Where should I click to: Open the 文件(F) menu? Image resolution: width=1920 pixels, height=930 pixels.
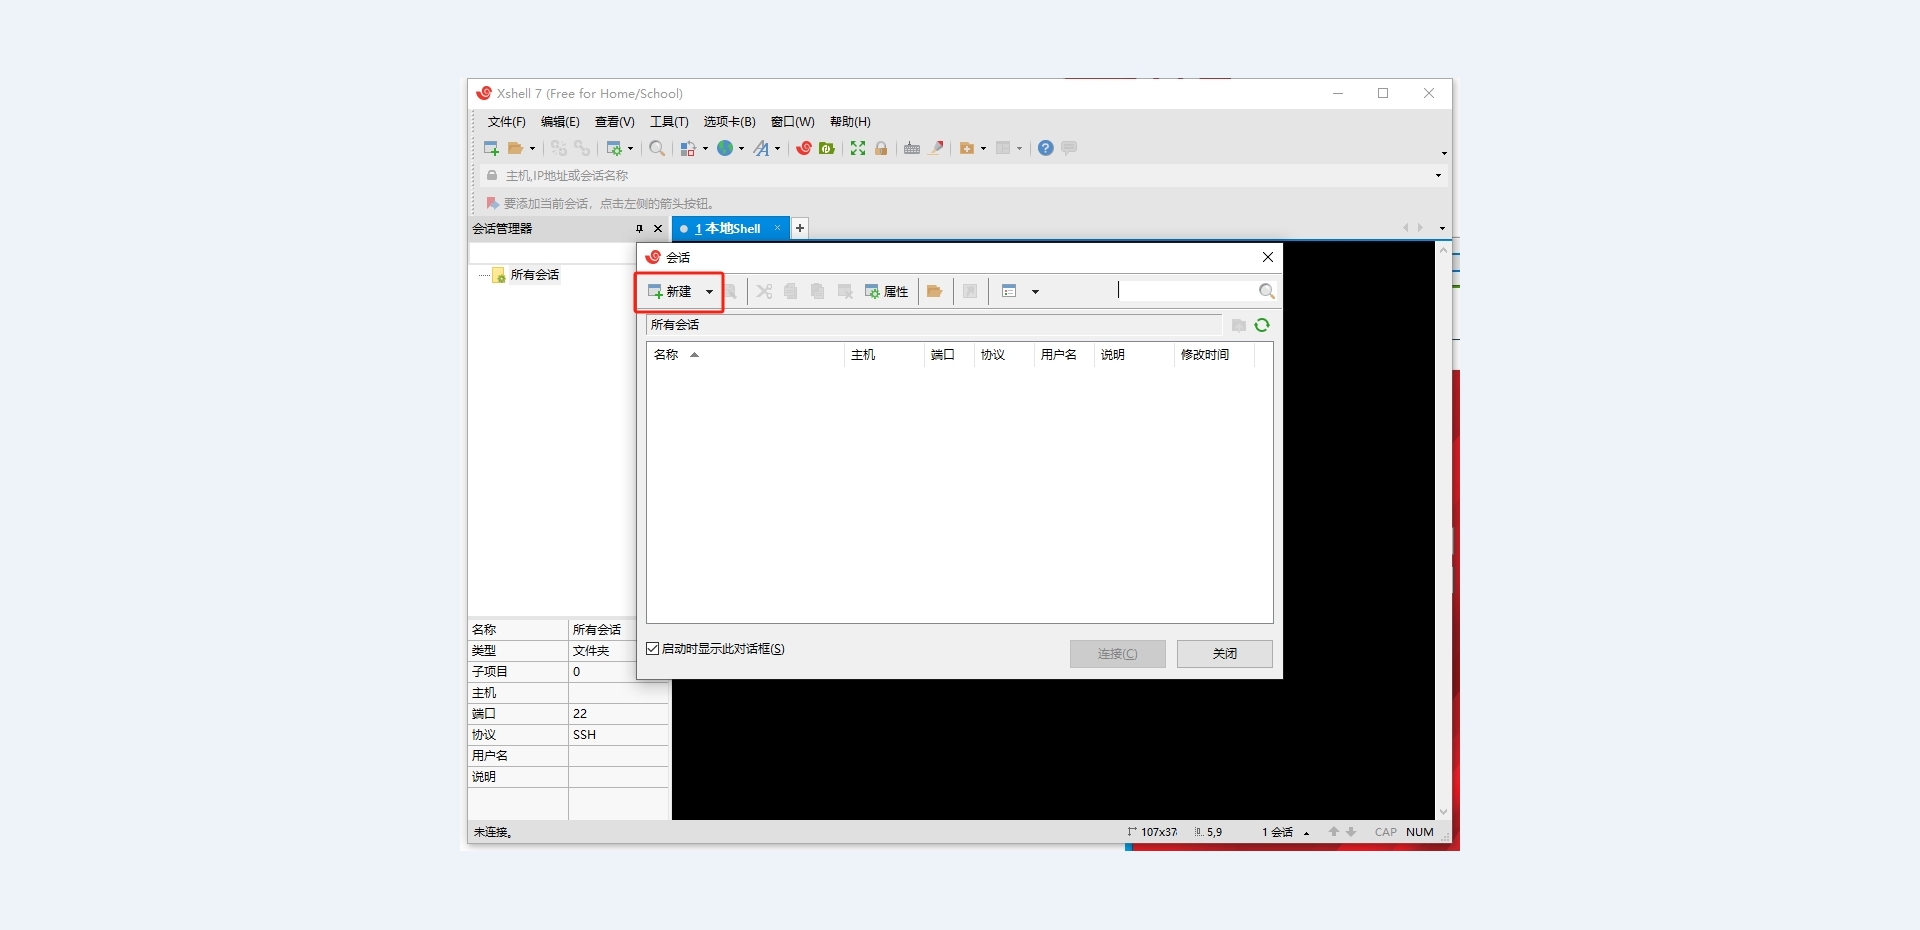pos(506,122)
